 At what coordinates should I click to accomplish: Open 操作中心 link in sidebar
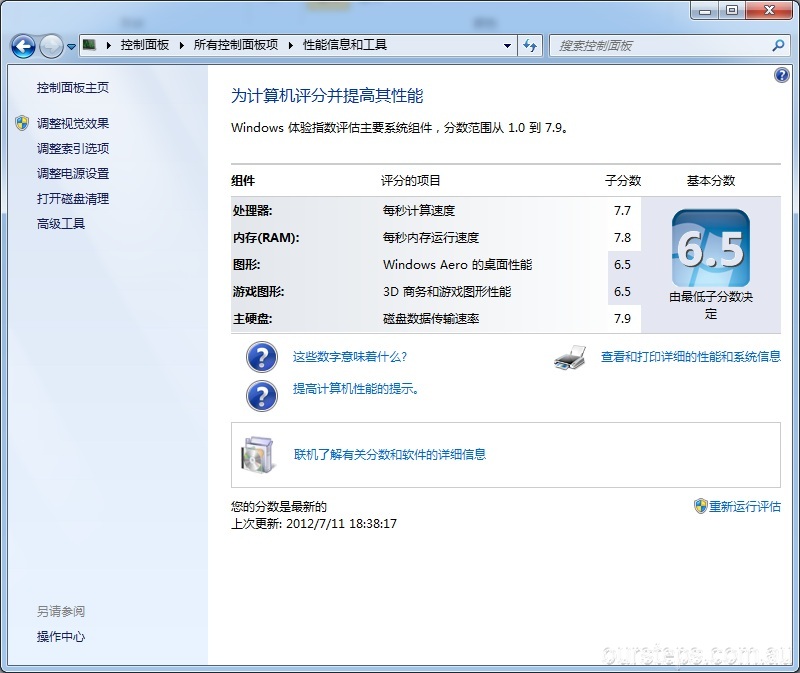click(61, 636)
